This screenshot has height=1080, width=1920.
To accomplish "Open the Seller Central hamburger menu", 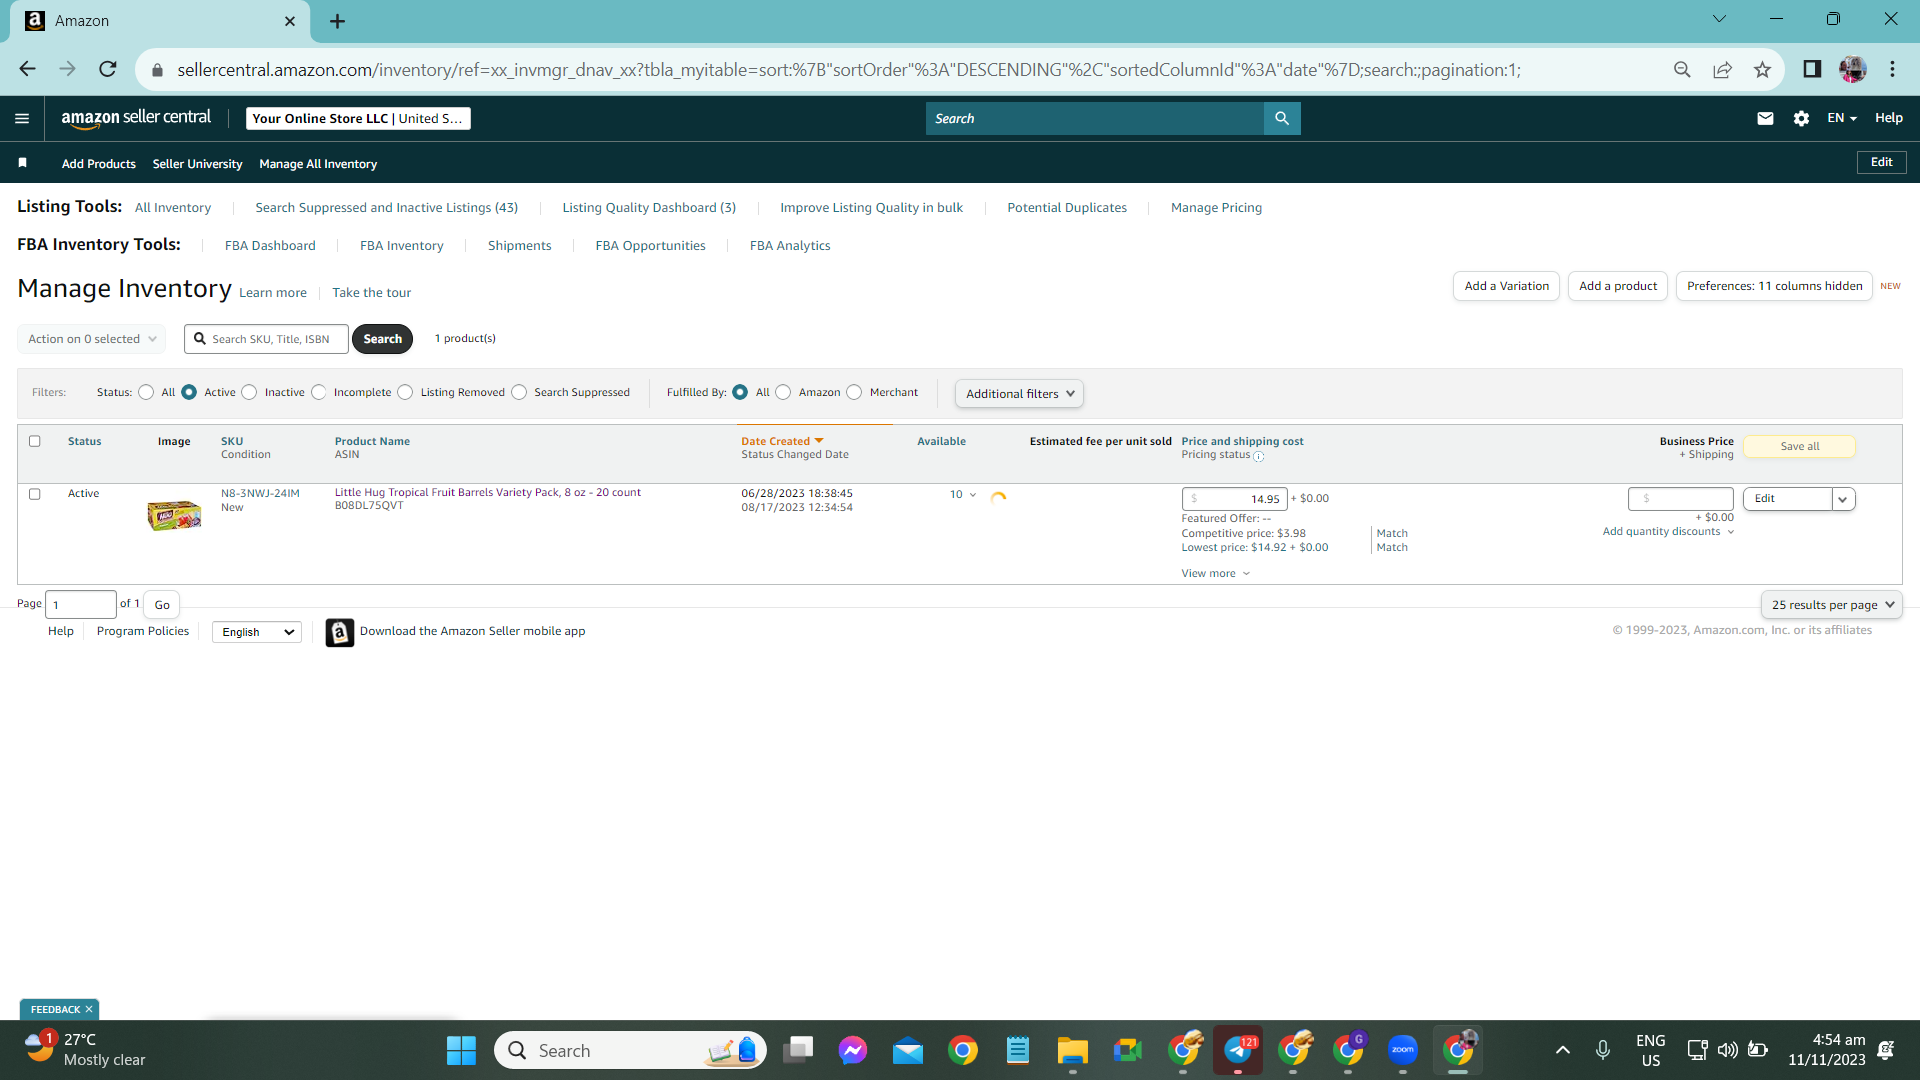I will 22,118.
